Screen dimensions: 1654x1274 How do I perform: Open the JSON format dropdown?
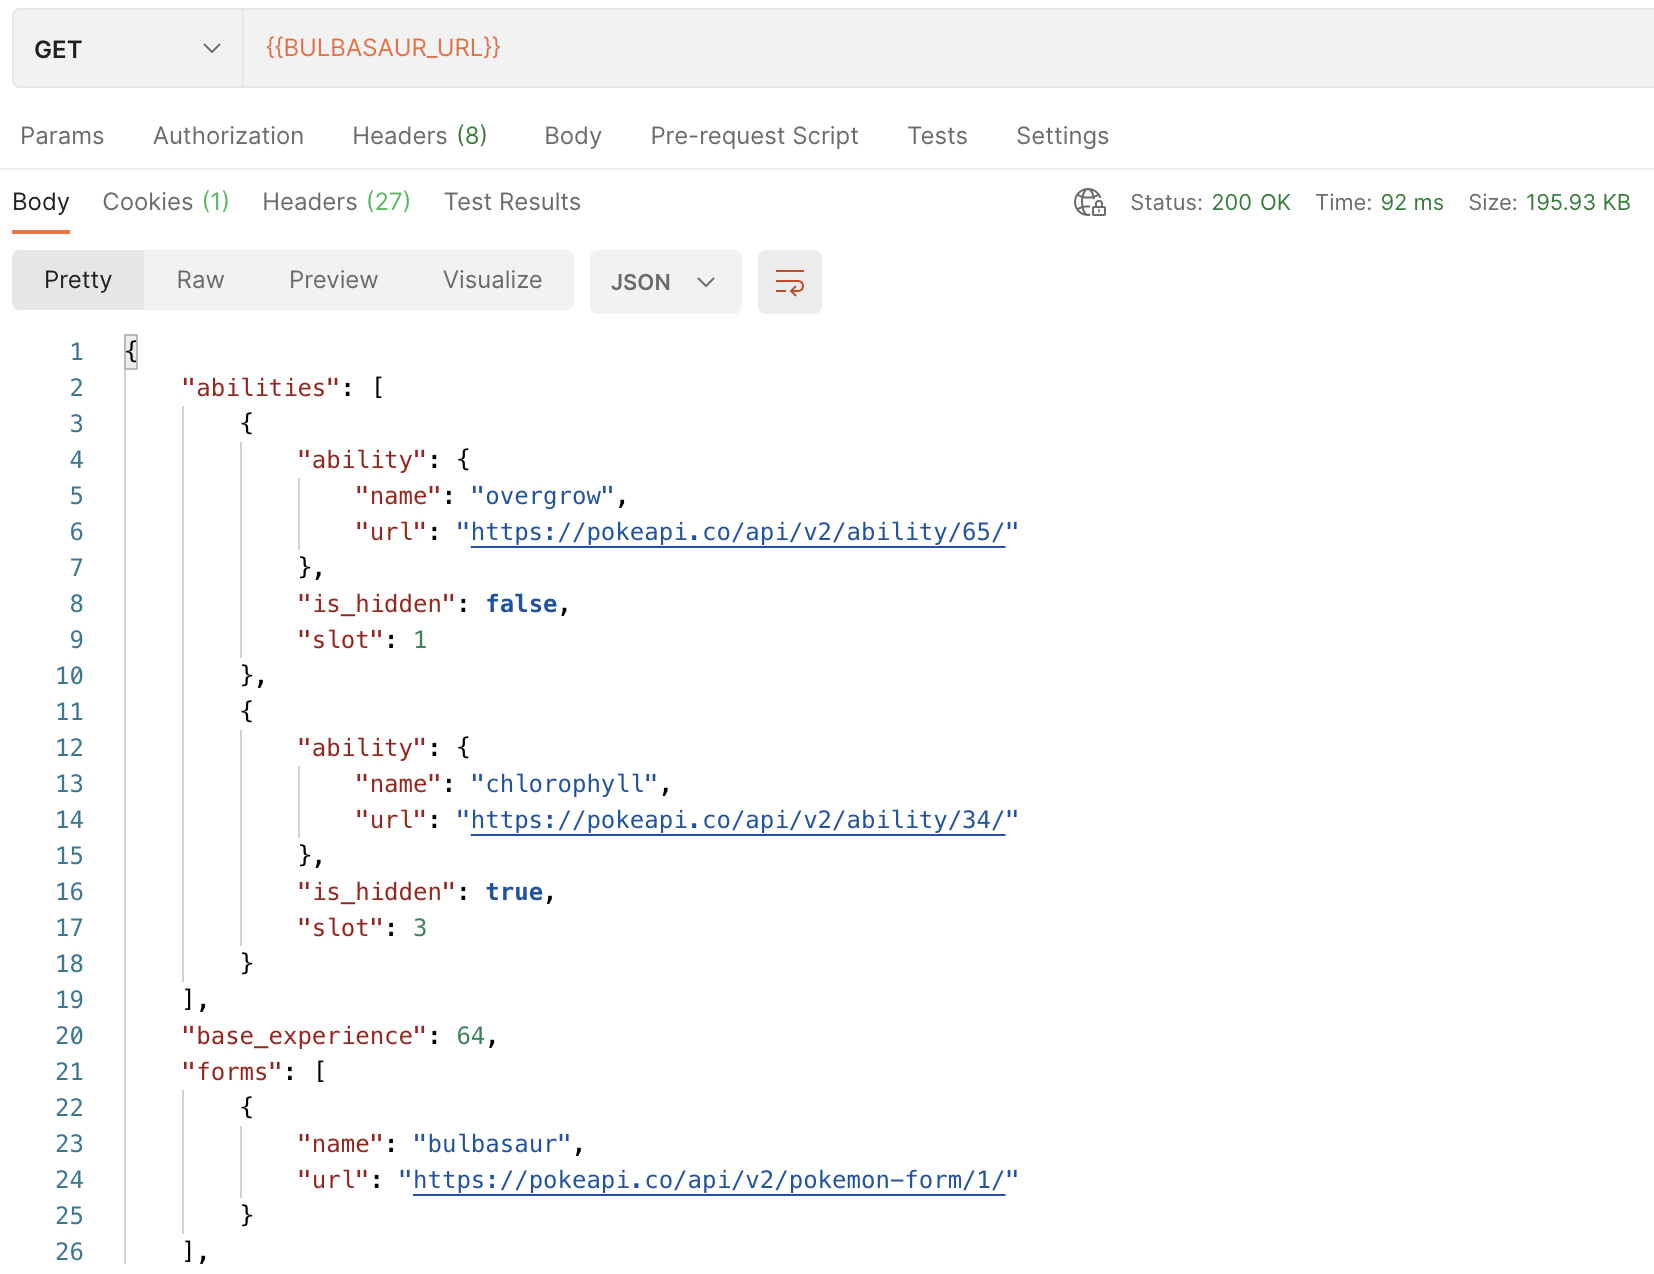tap(665, 282)
